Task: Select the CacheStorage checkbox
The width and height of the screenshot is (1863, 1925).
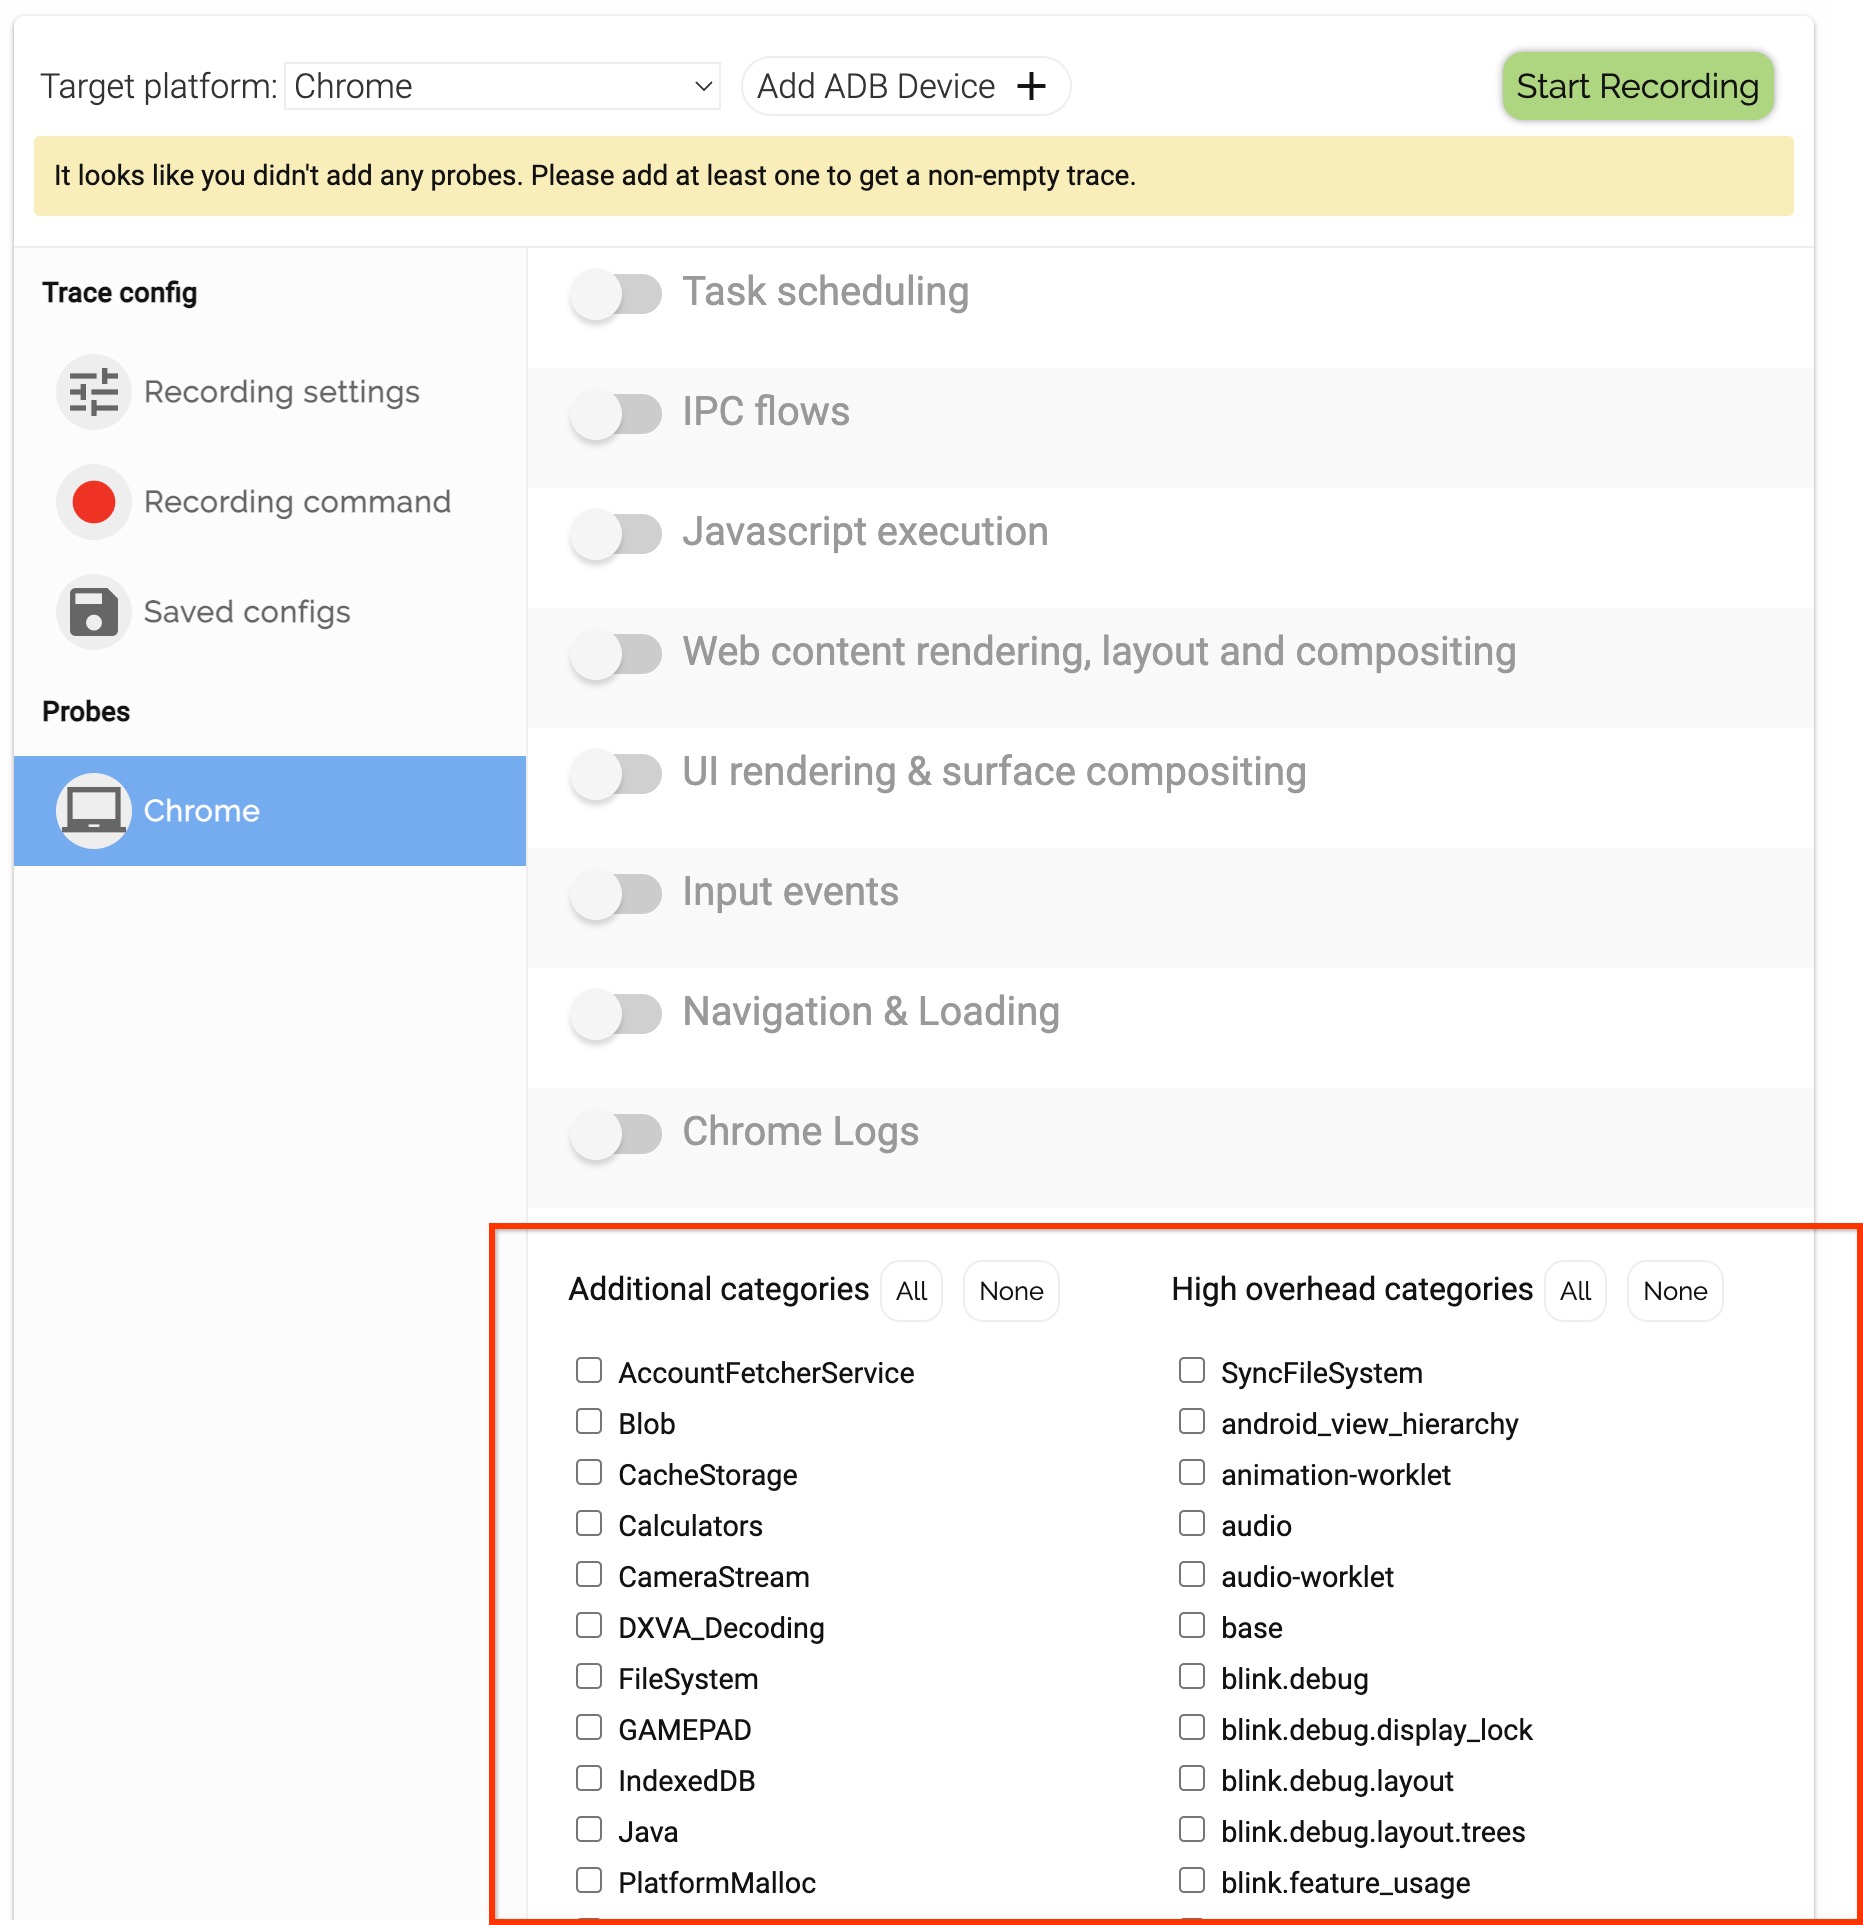Action: pos(589,1473)
